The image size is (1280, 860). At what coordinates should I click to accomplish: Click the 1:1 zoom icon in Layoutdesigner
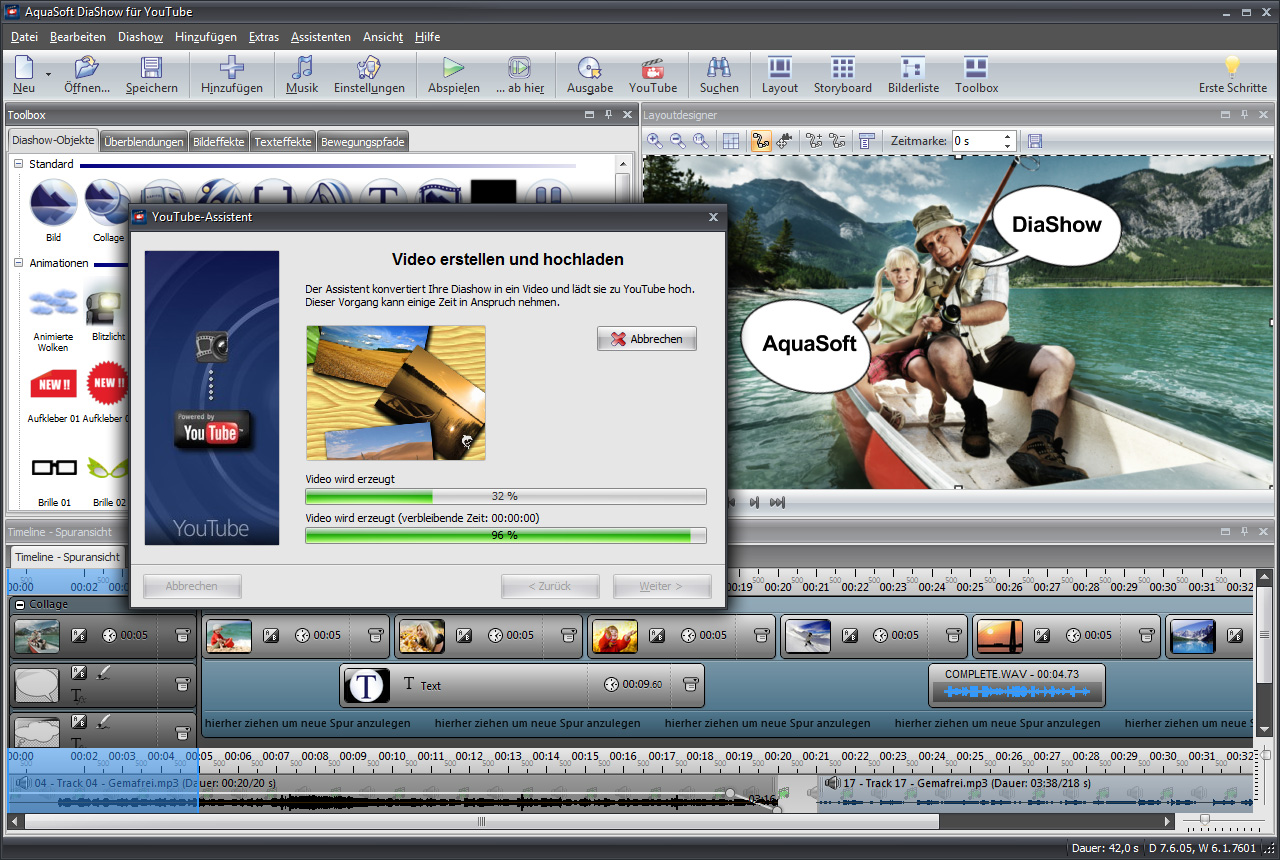[x=701, y=141]
